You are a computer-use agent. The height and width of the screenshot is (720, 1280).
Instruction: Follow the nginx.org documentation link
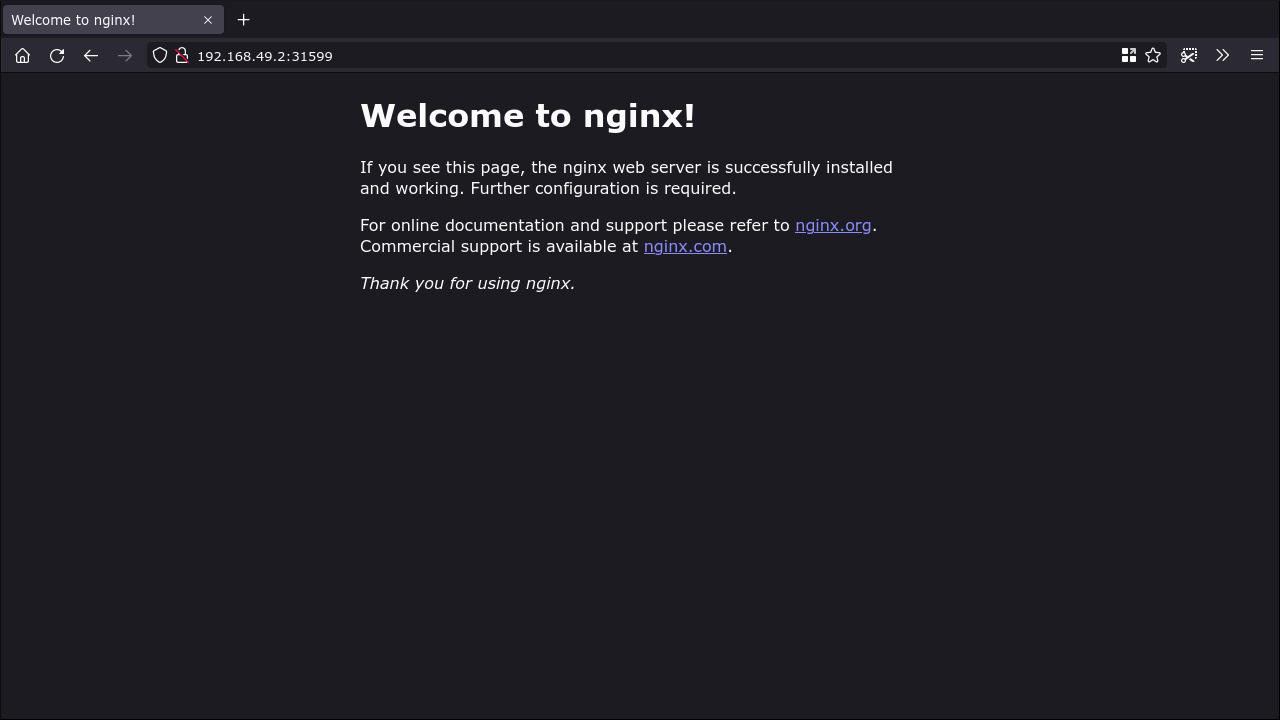point(833,226)
